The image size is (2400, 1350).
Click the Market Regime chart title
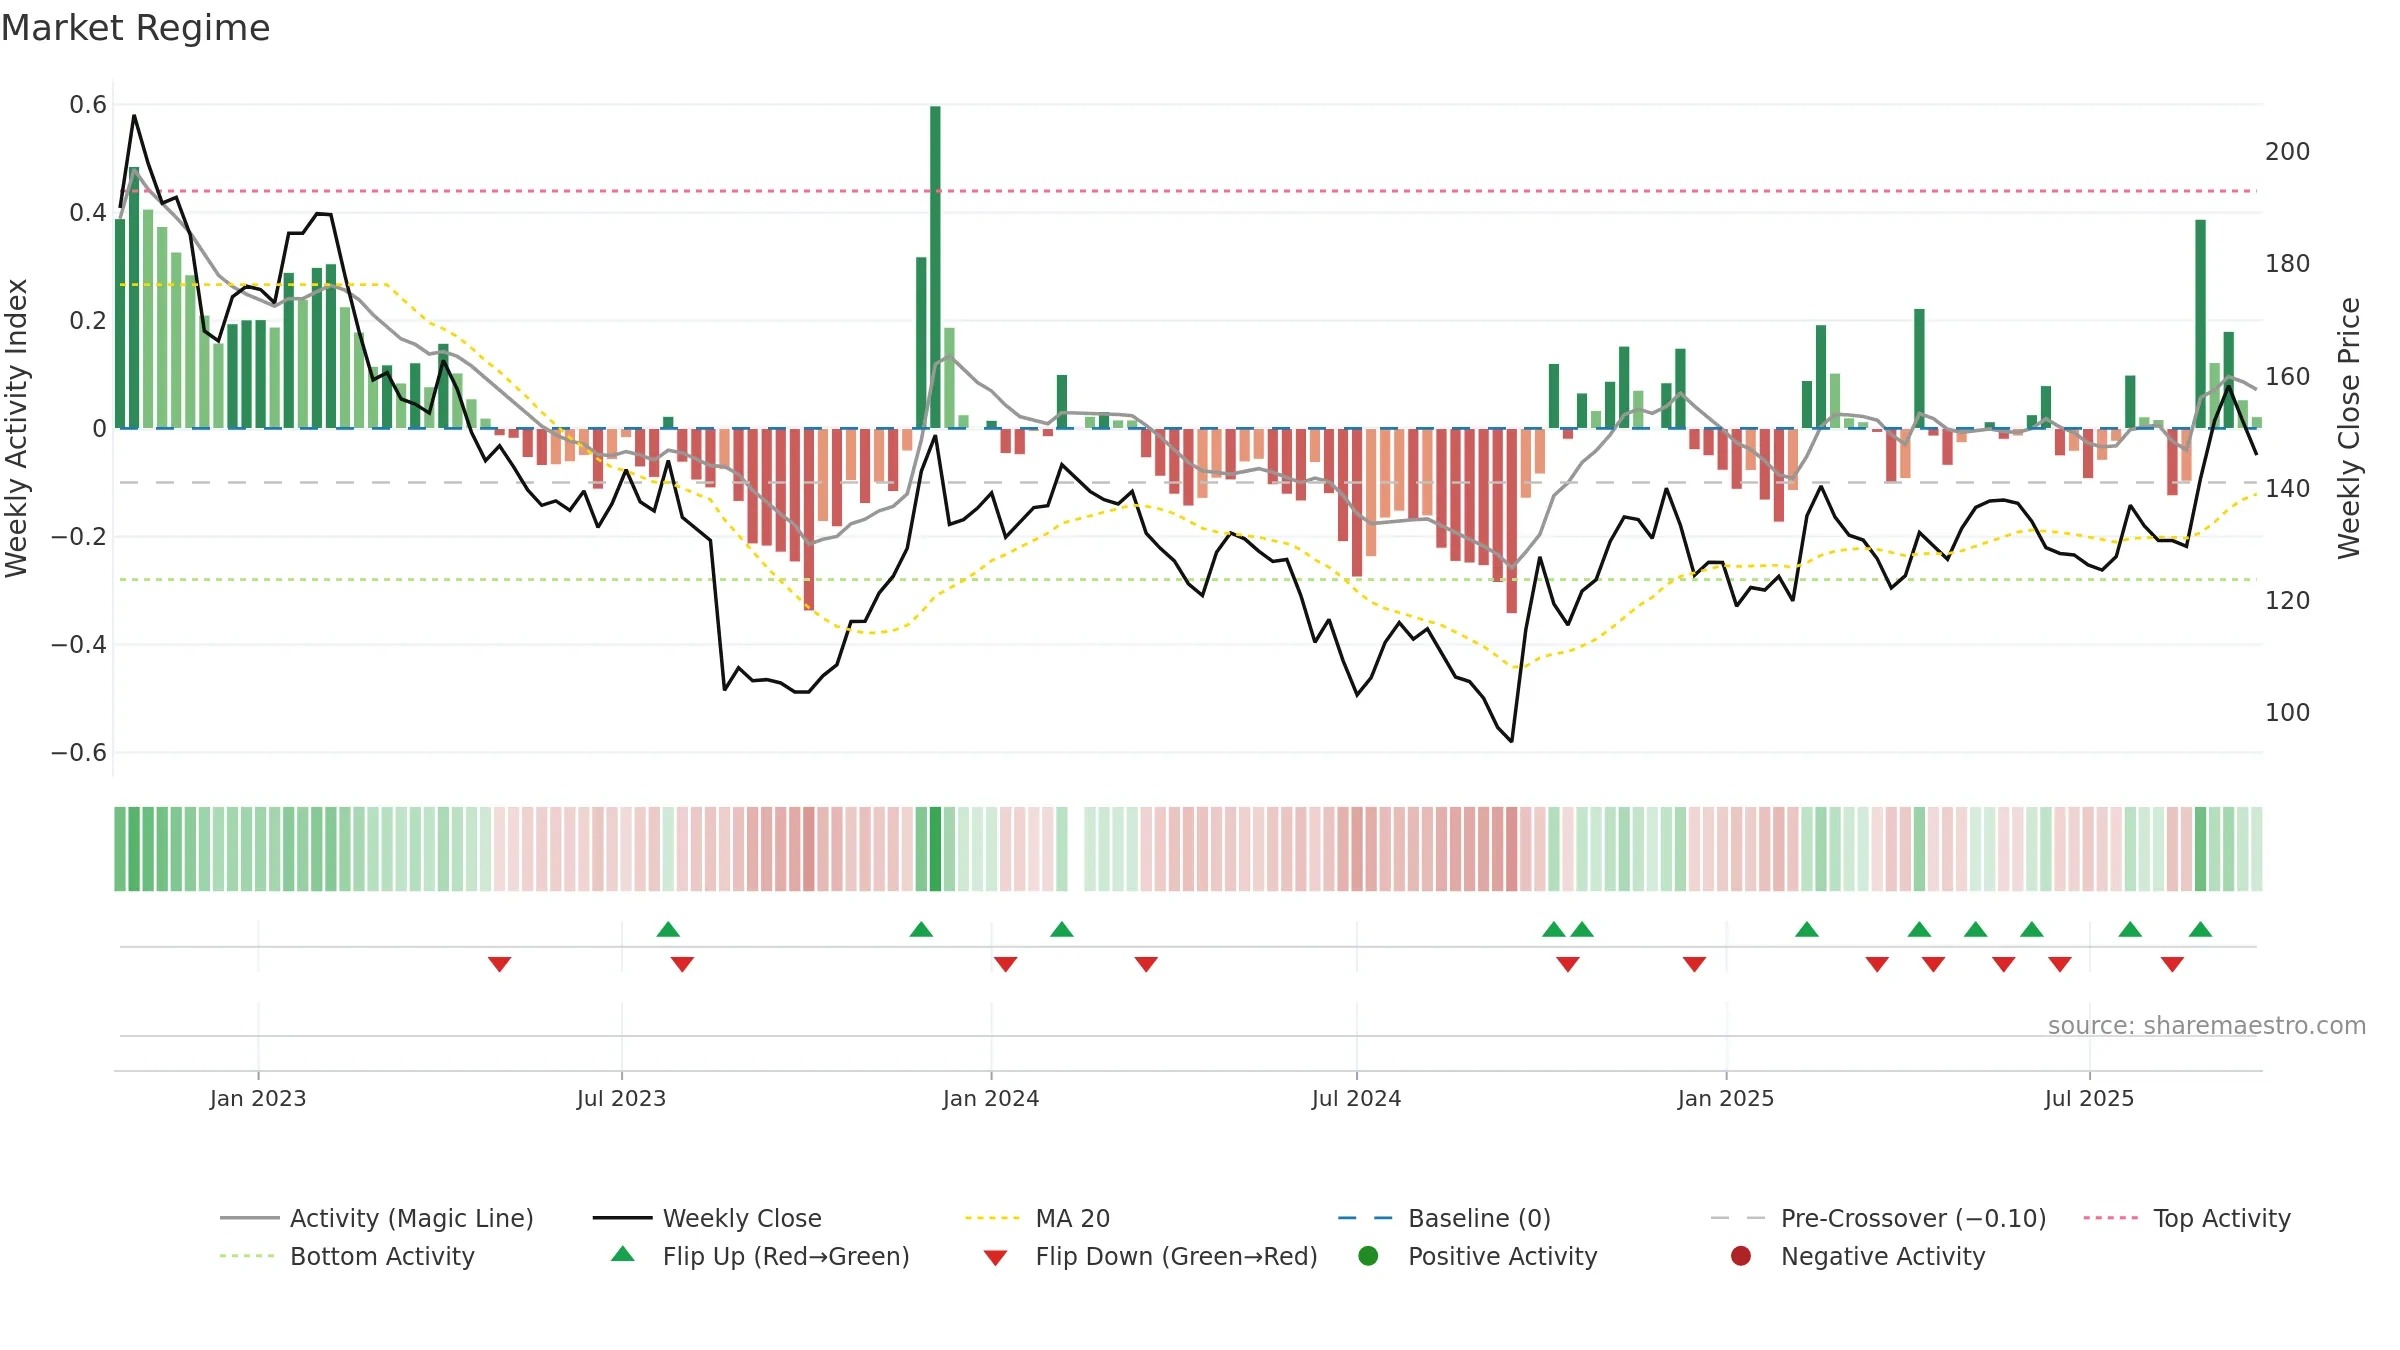135,28
